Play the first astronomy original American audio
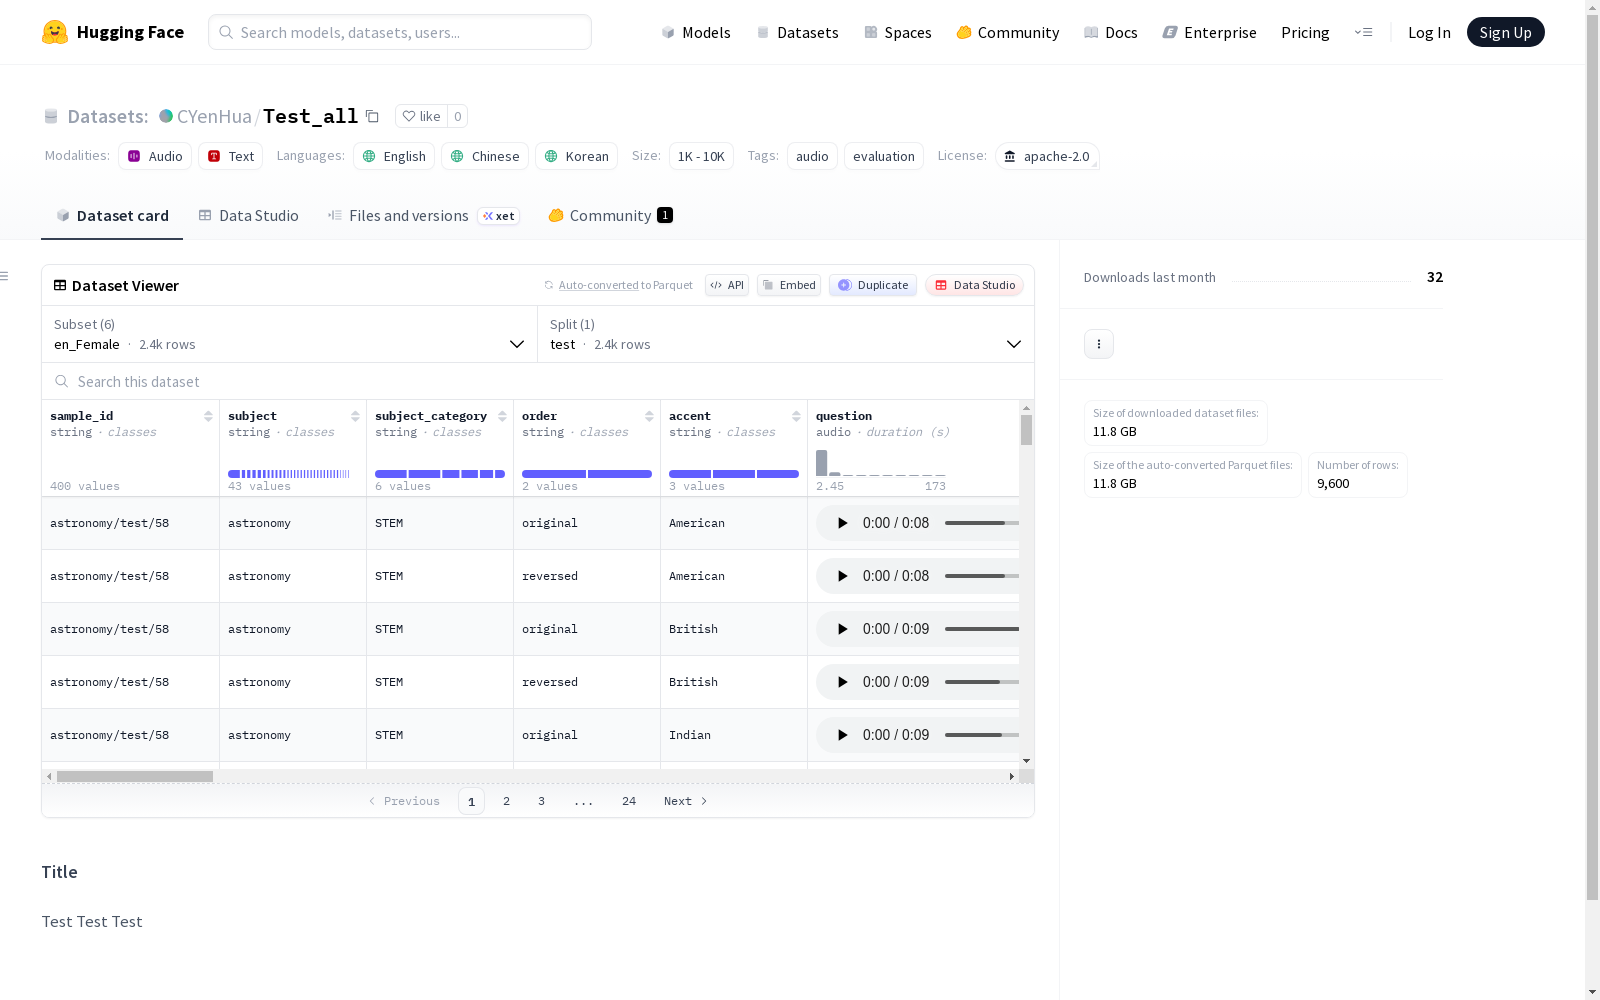The image size is (1600, 1000). click(842, 523)
